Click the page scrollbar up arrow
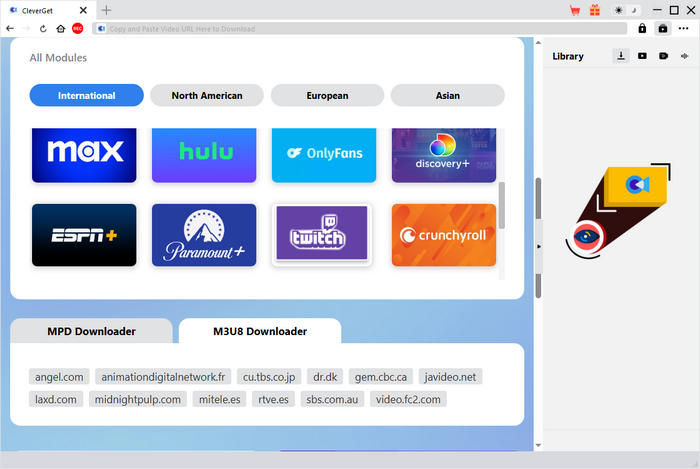This screenshot has height=469, width=700. 538,43
